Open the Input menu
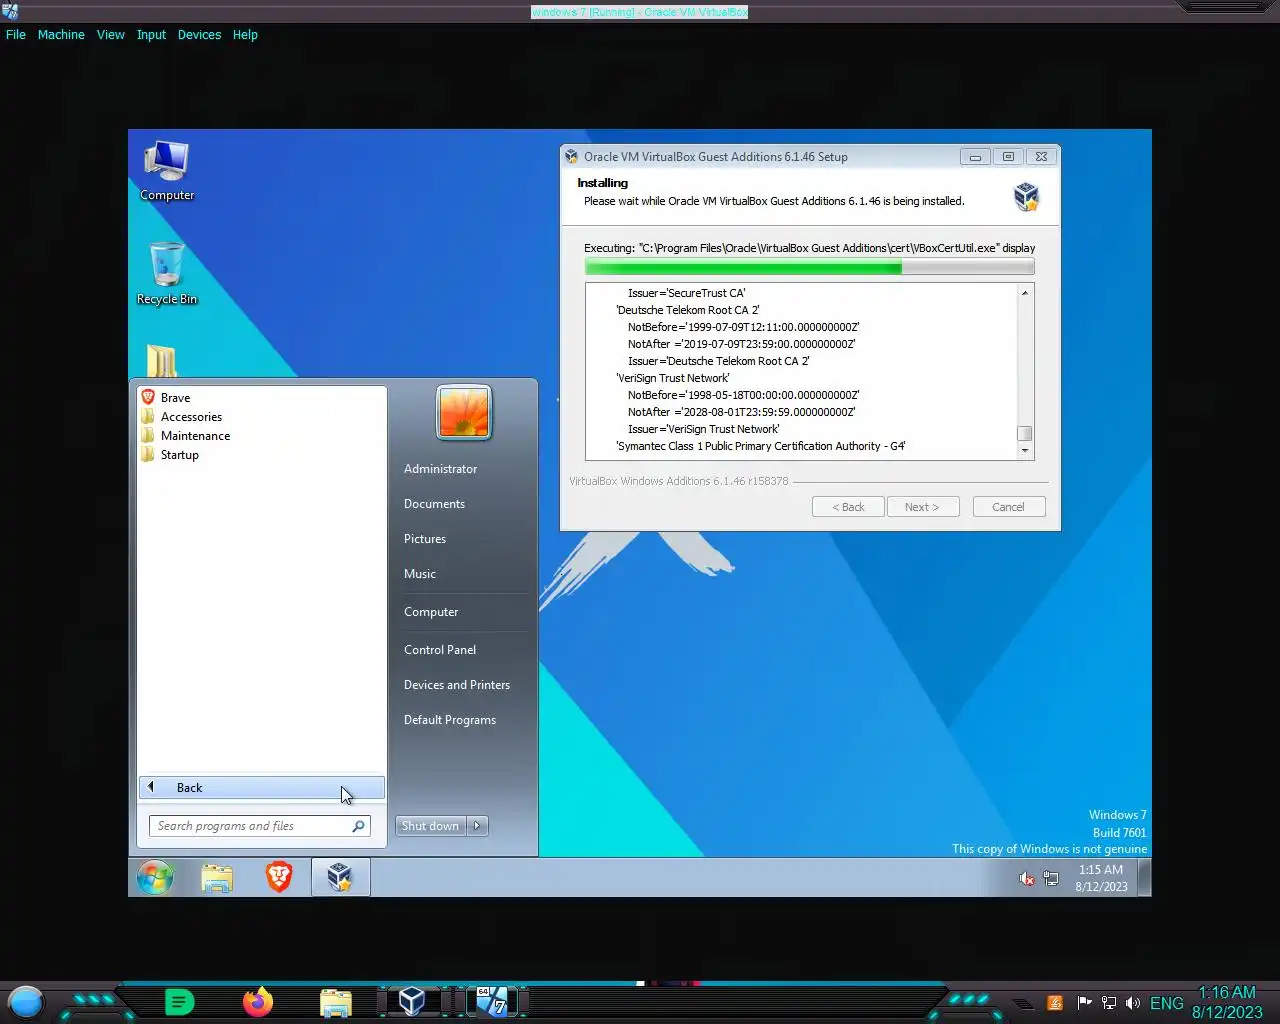1280x1024 pixels. click(151, 34)
